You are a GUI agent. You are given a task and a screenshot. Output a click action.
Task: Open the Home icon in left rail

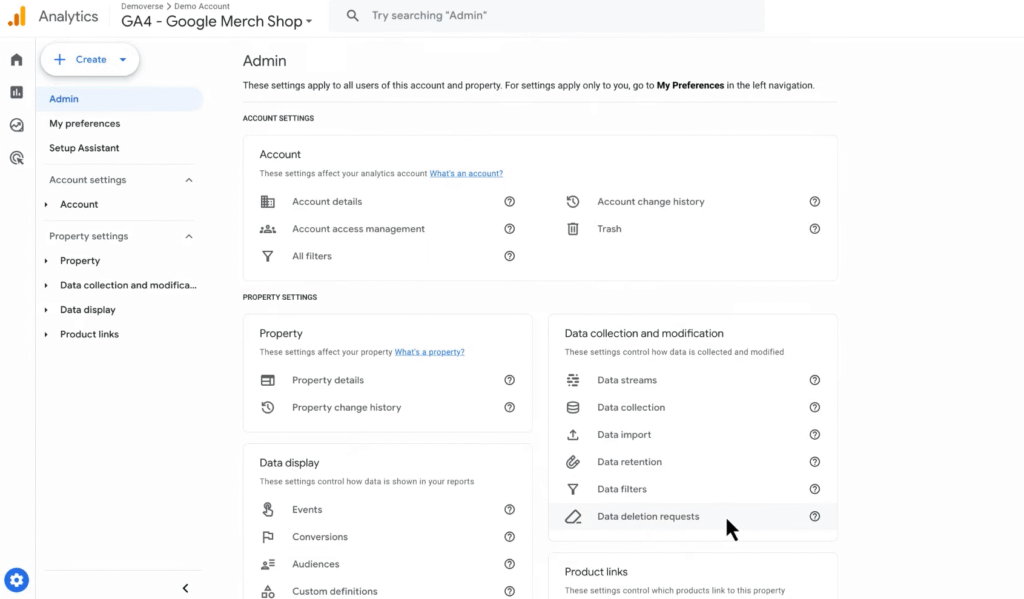(x=16, y=59)
